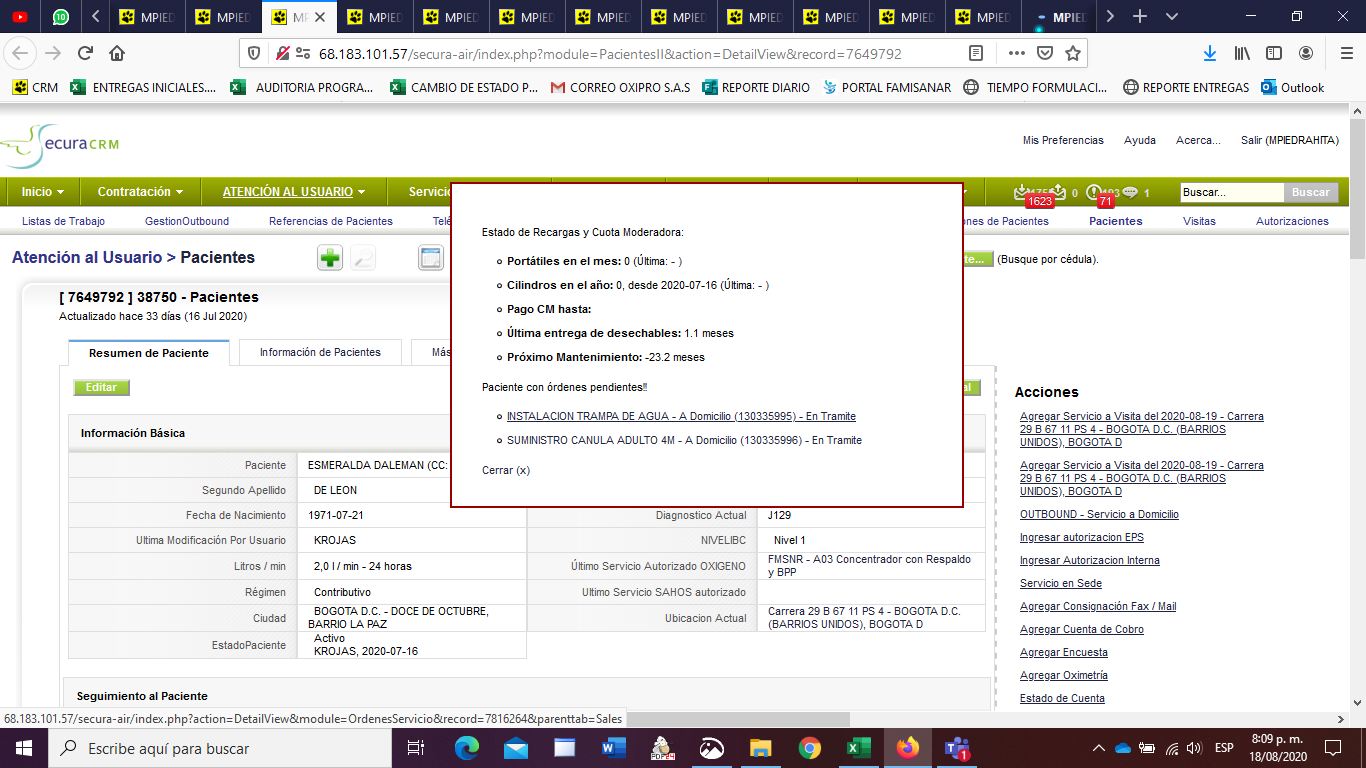Click the green Editar button
Image resolution: width=1366 pixels, height=768 pixels.
[x=101, y=388]
